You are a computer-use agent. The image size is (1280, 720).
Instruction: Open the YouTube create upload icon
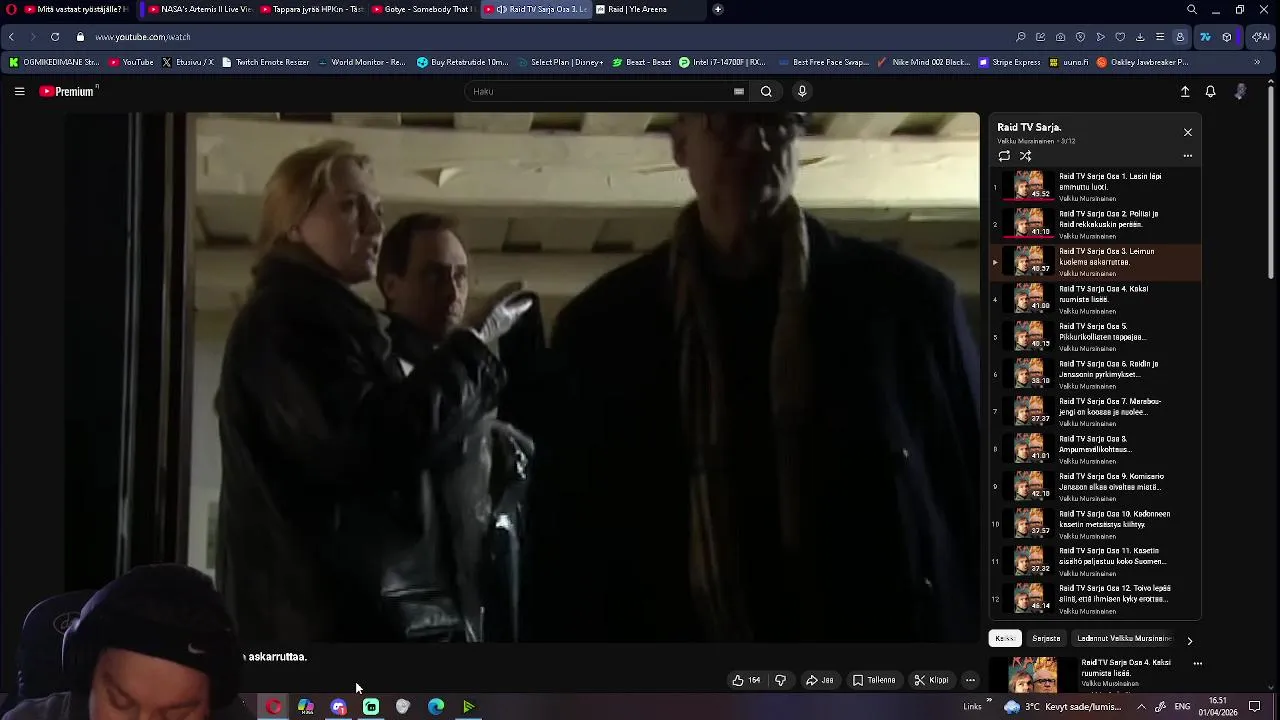pos(1185,91)
